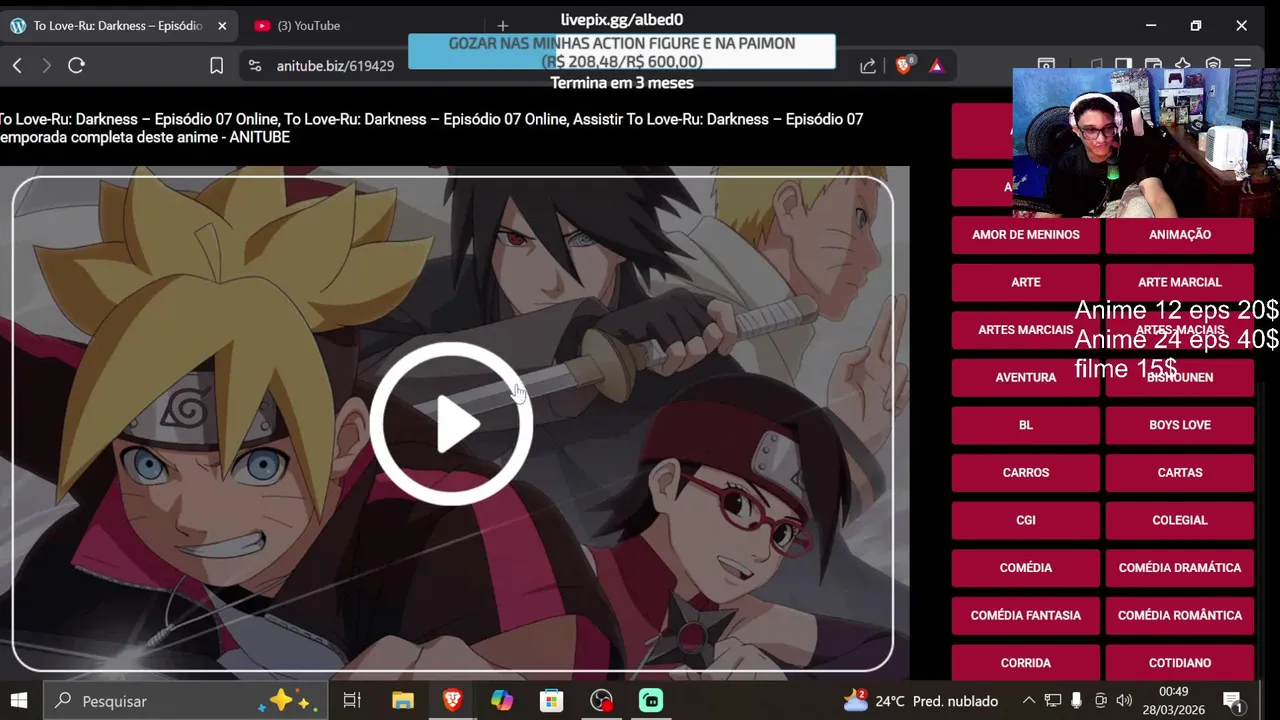Viewport: 1280px width, 720px height.
Task: Open the CORRIDA genre
Action: pyautogui.click(x=1026, y=663)
